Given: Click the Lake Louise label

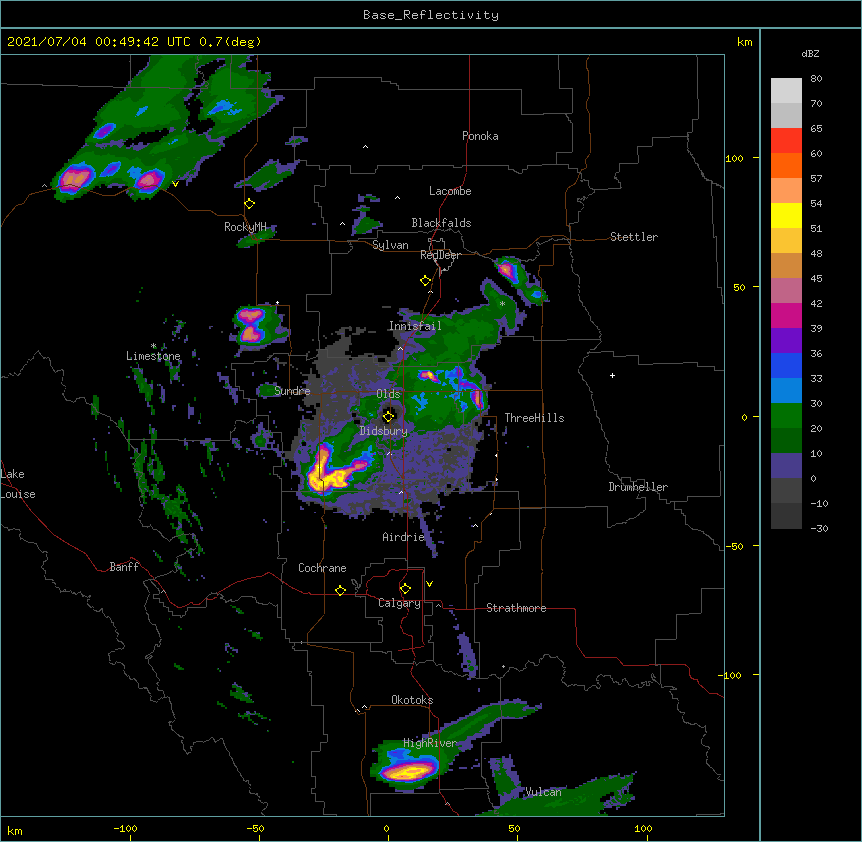Looking at the screenshot, I should (x=18, y=484).
